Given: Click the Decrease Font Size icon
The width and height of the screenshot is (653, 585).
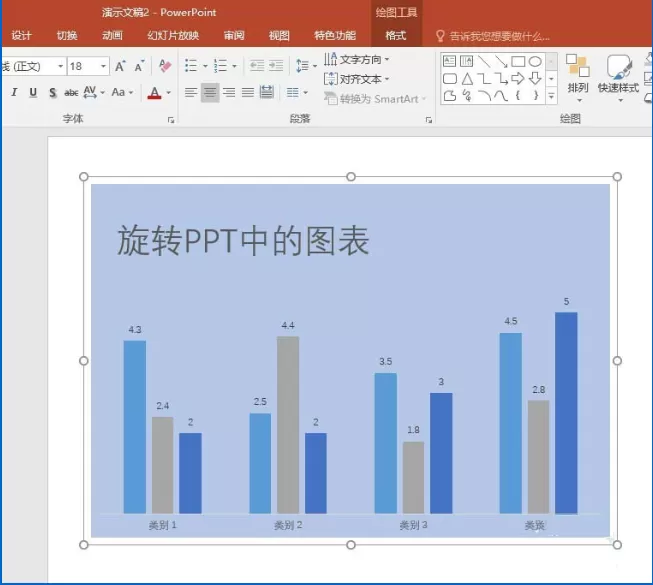Looking at the screenshot, I should (x=140, y=66).
